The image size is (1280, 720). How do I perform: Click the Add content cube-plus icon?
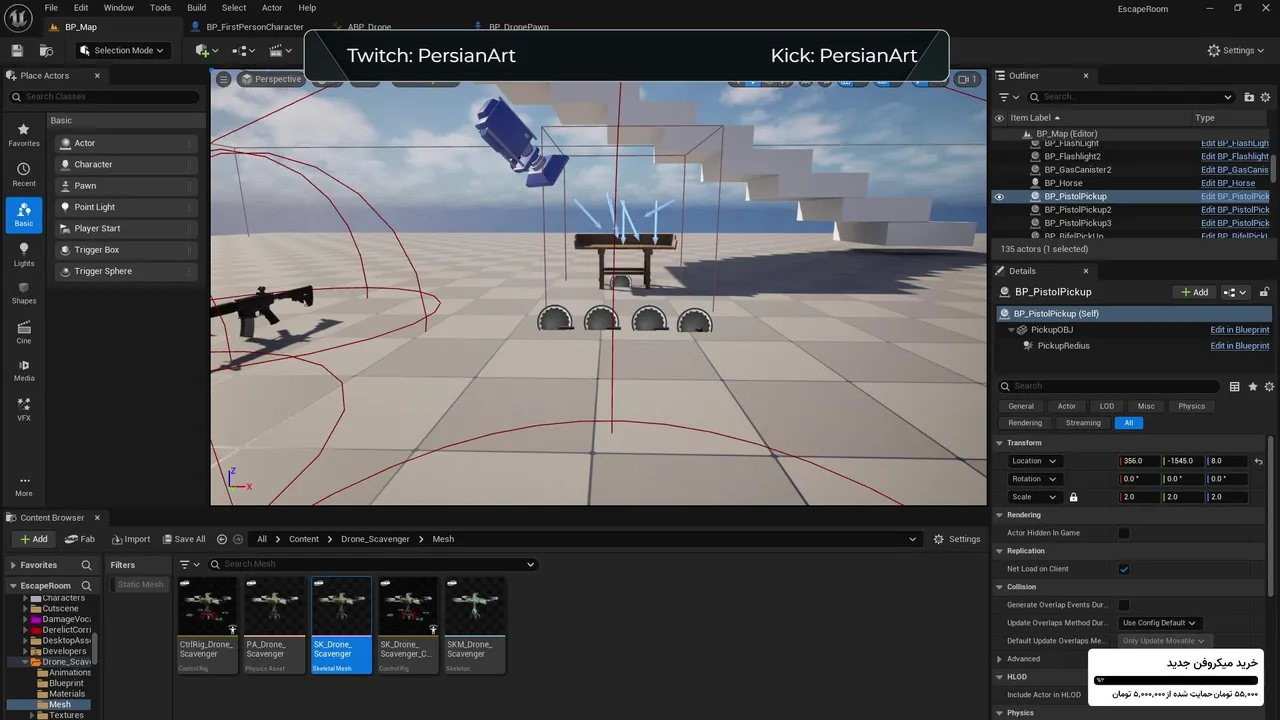(204, 50)
